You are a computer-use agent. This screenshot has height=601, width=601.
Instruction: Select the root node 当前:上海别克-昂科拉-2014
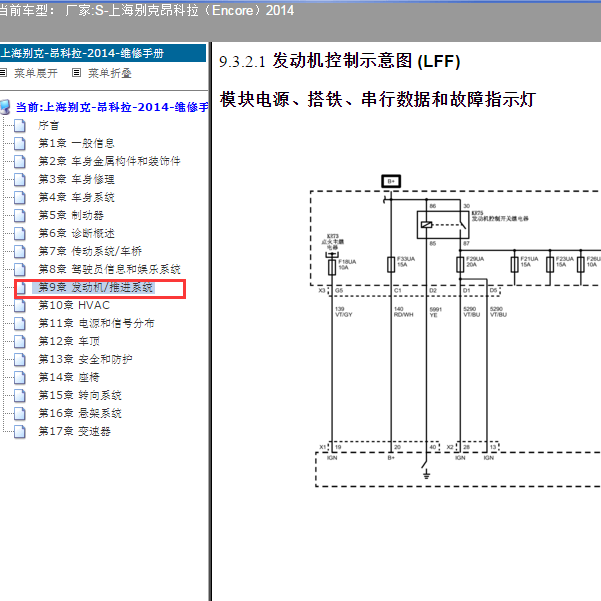click(x=112, y=107)
